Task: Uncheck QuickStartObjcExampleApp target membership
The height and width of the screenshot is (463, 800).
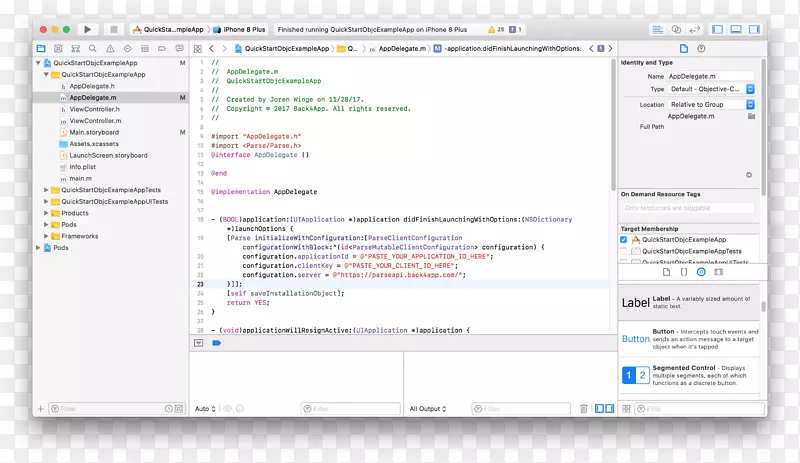Action: pyautogui.click(x=624, y=240)
